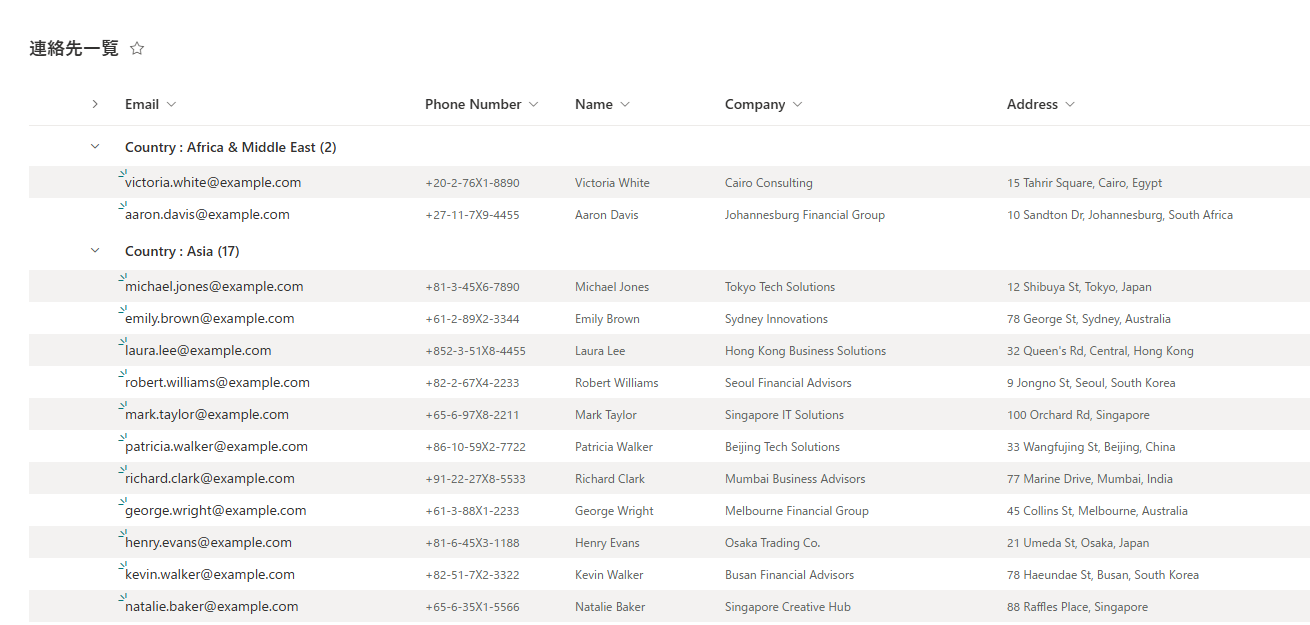The image size is (1310, 625).
Task: Click company Singapore IT Solutions
Action: pos(784,415)
